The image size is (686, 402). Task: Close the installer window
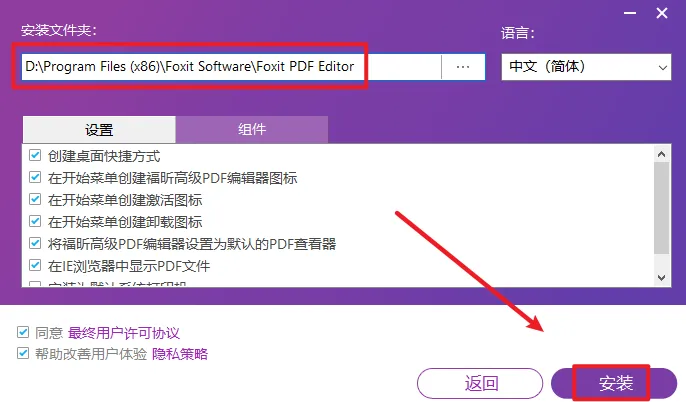[662, 13]
